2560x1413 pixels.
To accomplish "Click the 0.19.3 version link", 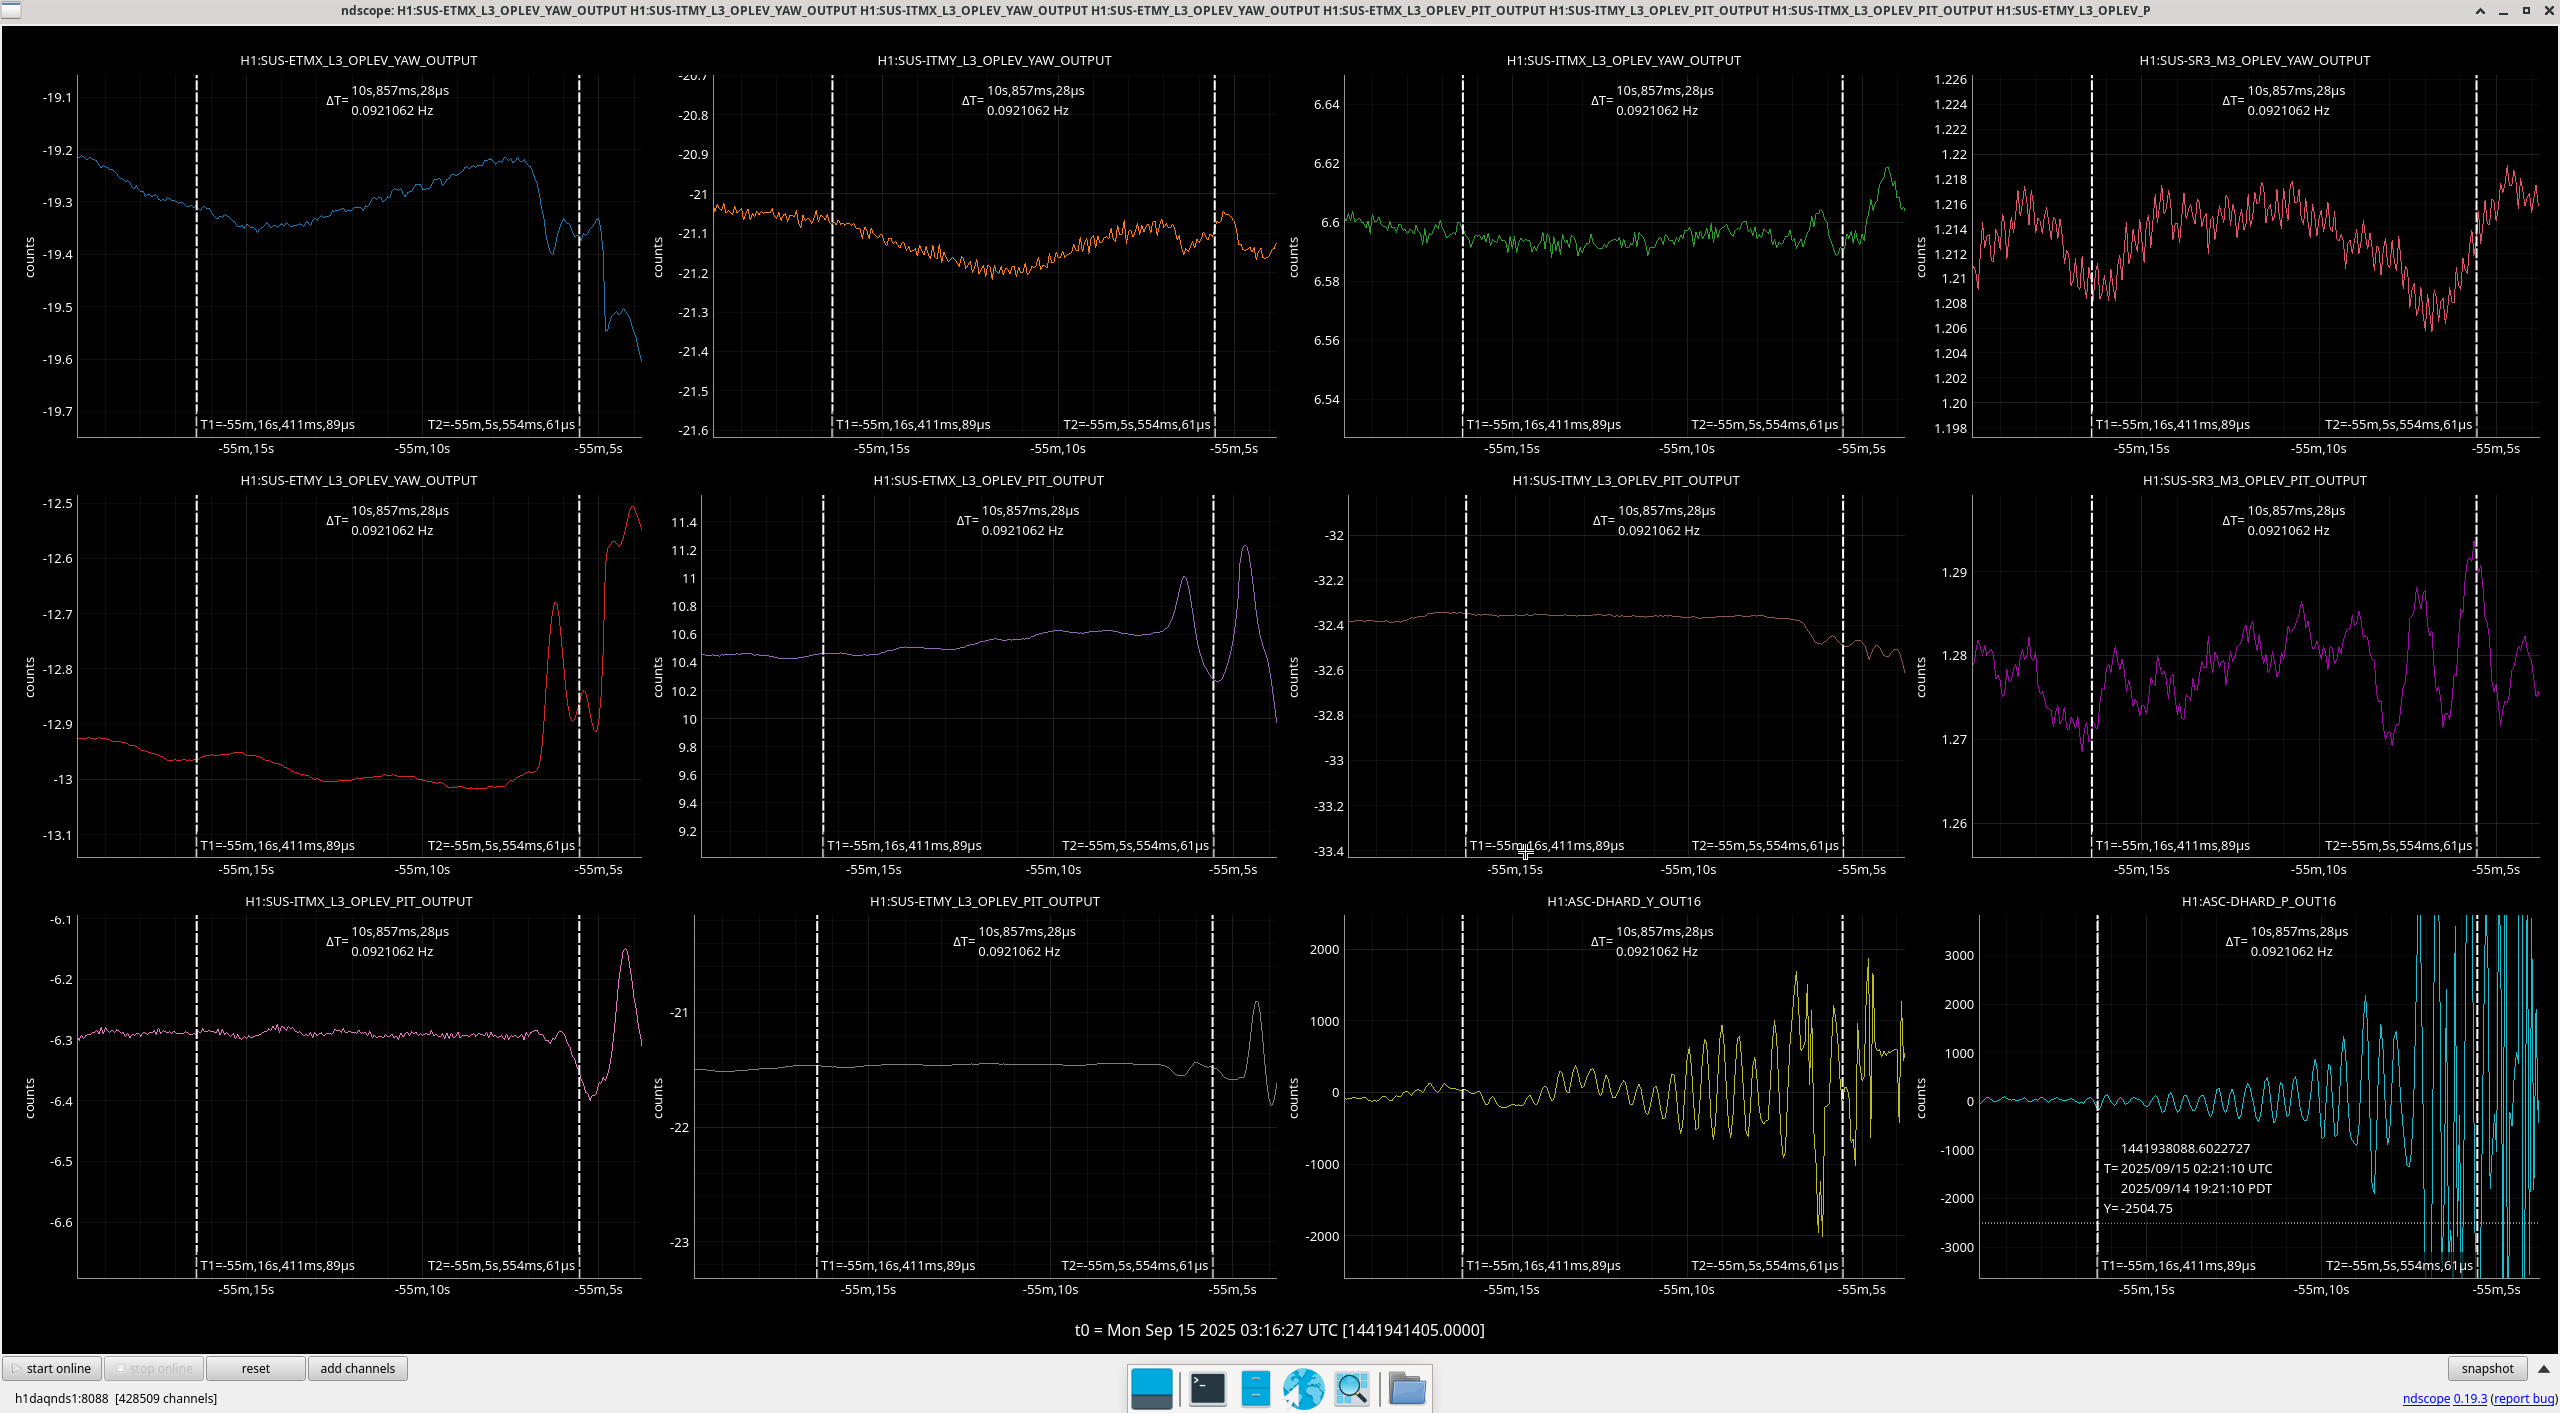I will point(2470,1398).
